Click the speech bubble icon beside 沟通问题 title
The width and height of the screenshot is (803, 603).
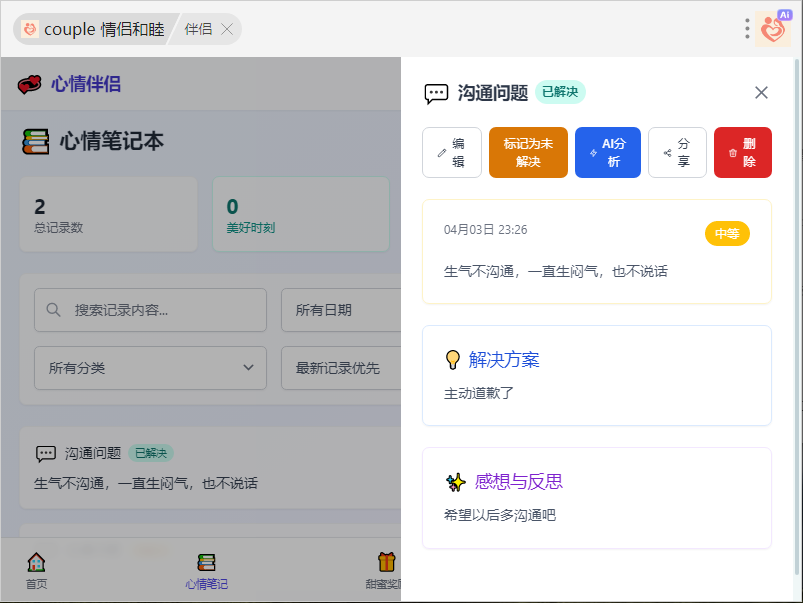click(x=436, y=94)
